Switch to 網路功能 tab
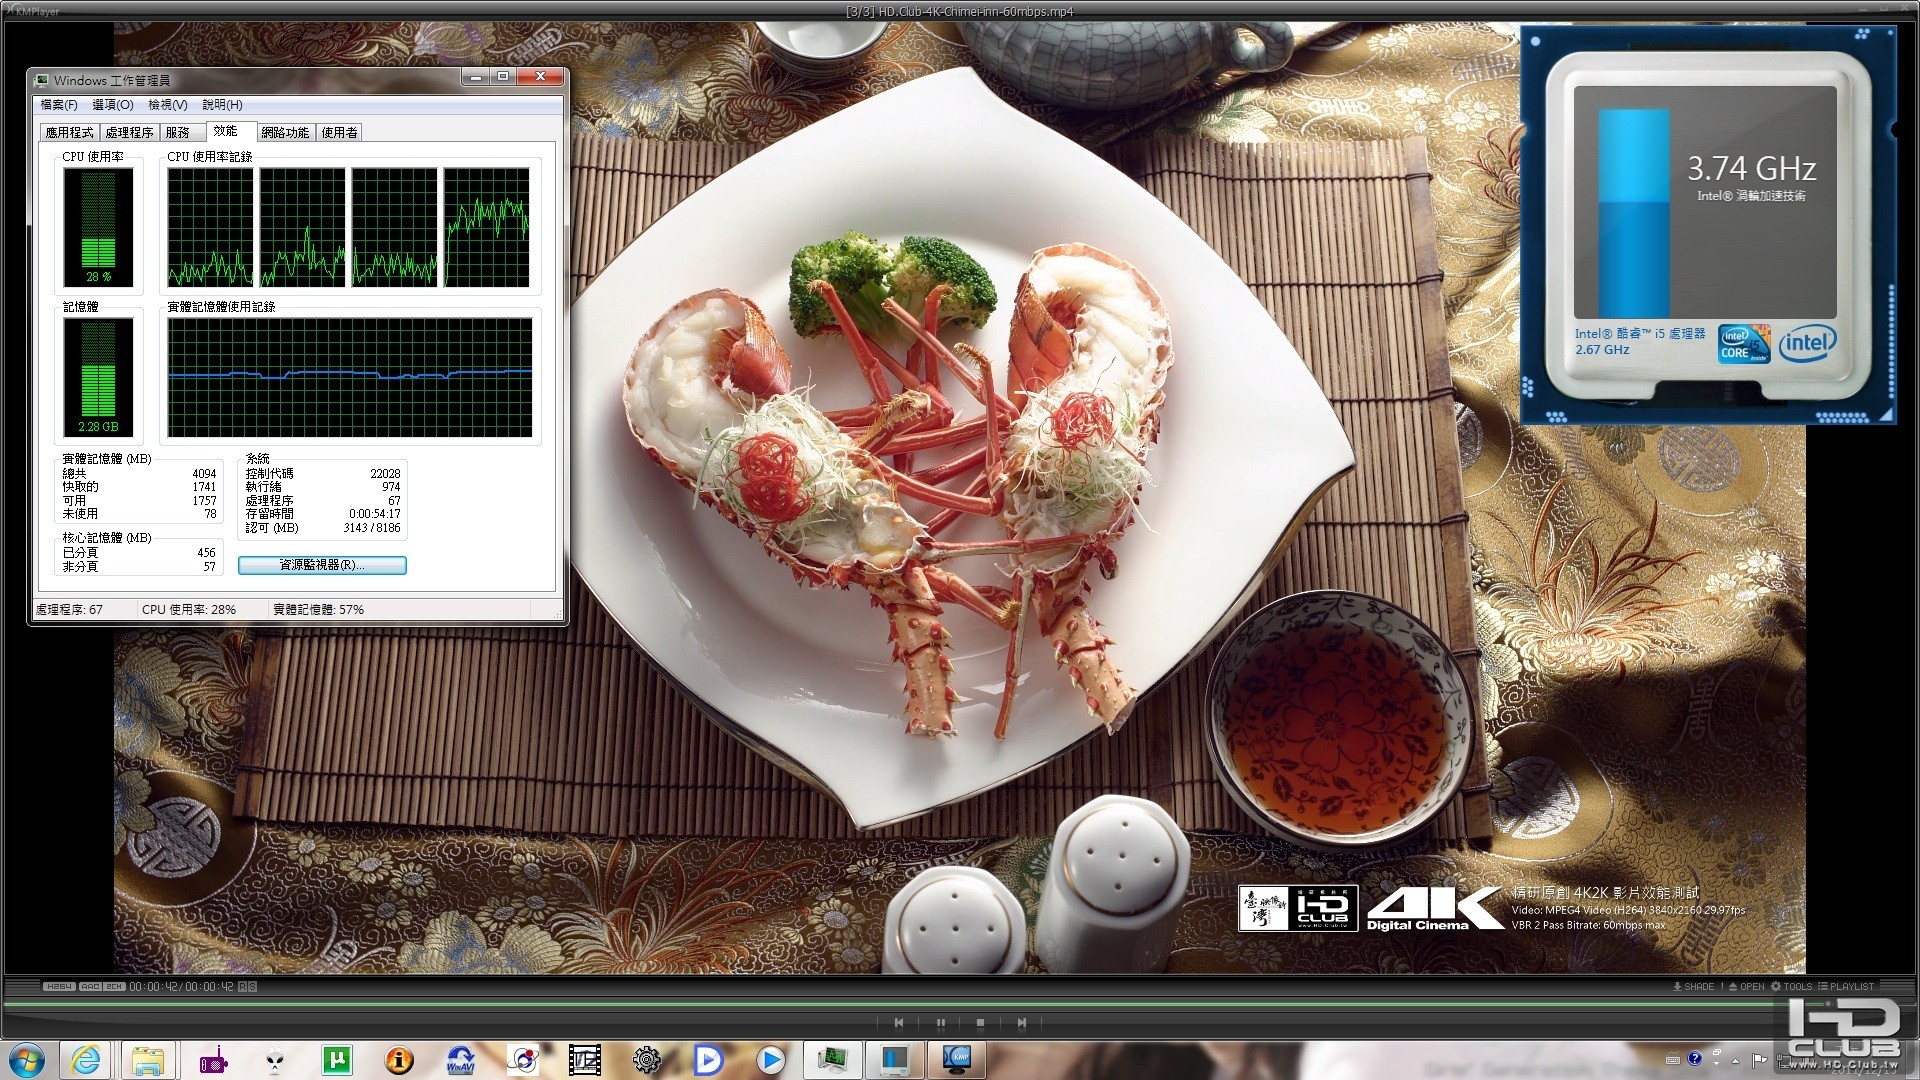 [x=285, y=133]
